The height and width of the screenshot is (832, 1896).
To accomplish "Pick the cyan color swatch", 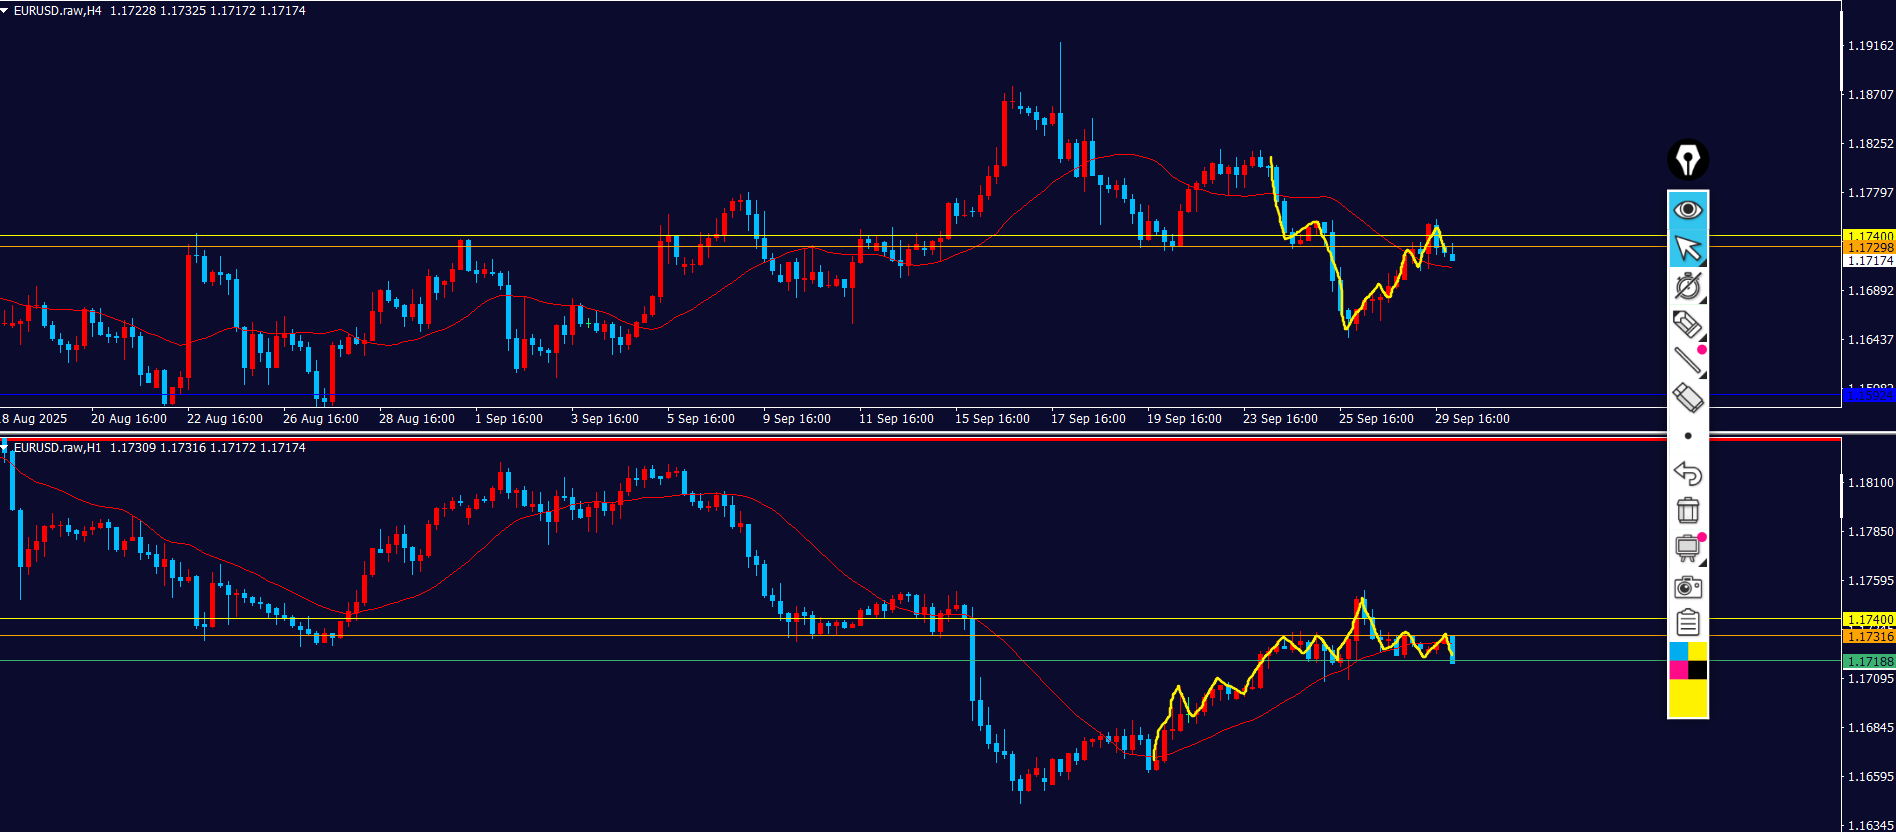I will (x=1678, y=651).
